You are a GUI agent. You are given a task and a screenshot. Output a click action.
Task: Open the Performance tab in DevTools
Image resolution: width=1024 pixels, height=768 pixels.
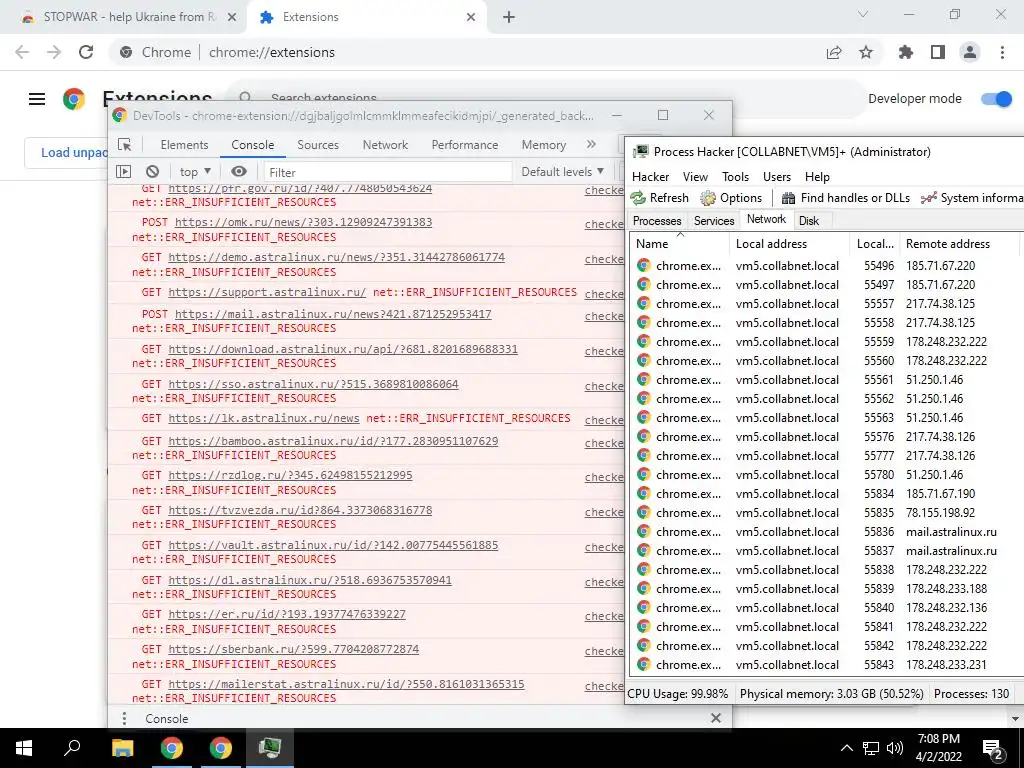[465, 145]
